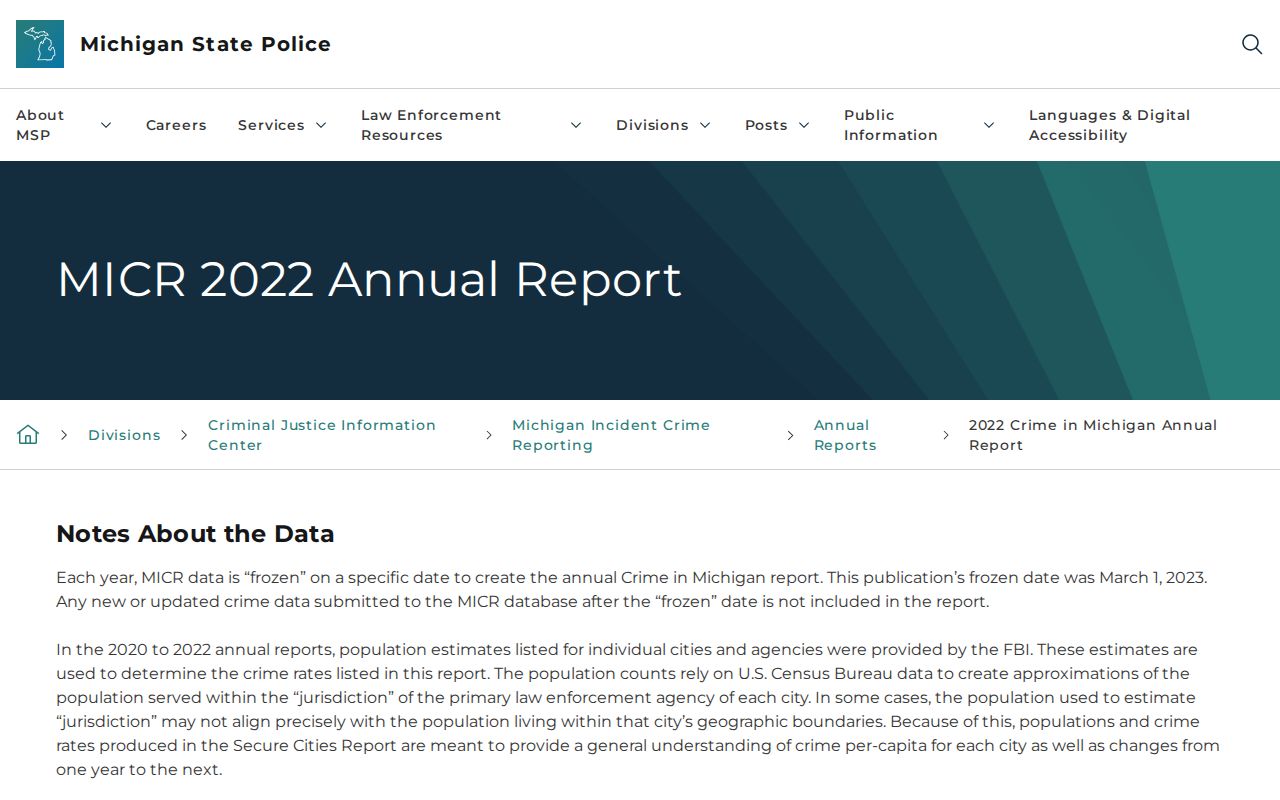Open Languages & Digital Accessibility link

(x=1110, y=125)
